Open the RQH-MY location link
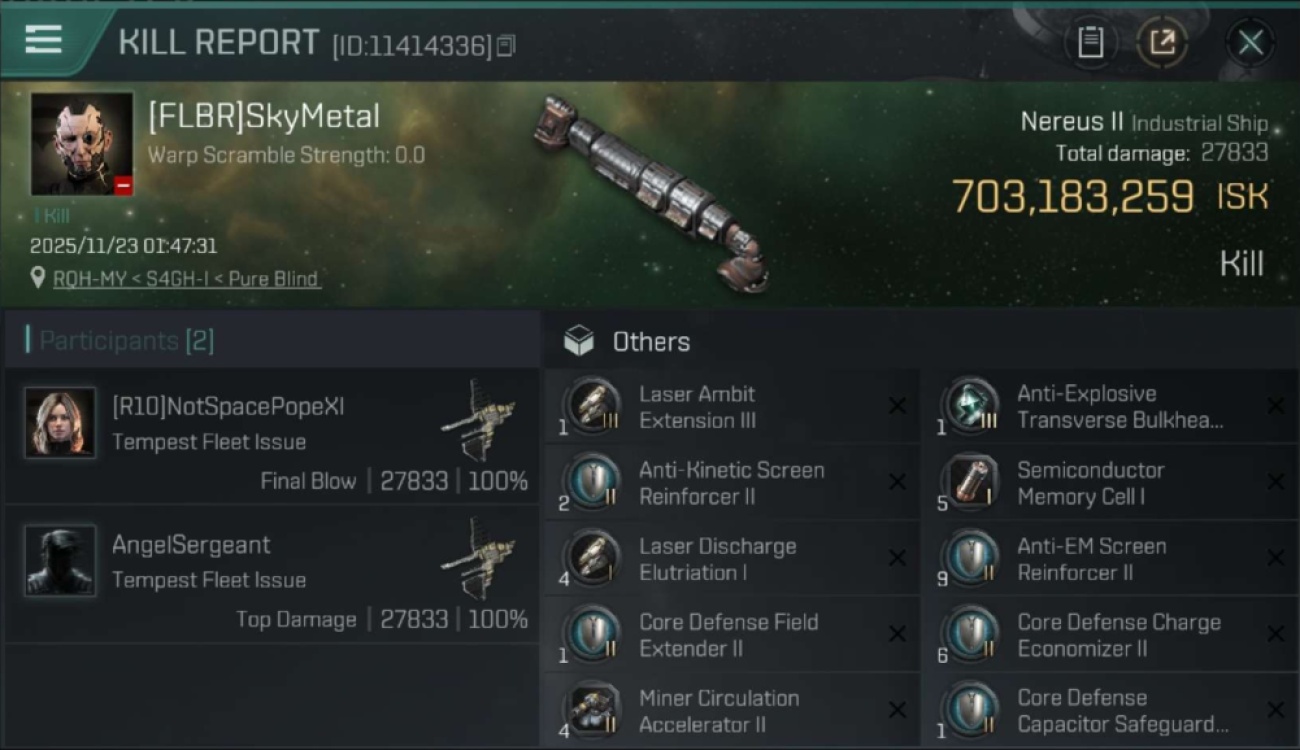 pyautogui.click(x=187, y=279)
